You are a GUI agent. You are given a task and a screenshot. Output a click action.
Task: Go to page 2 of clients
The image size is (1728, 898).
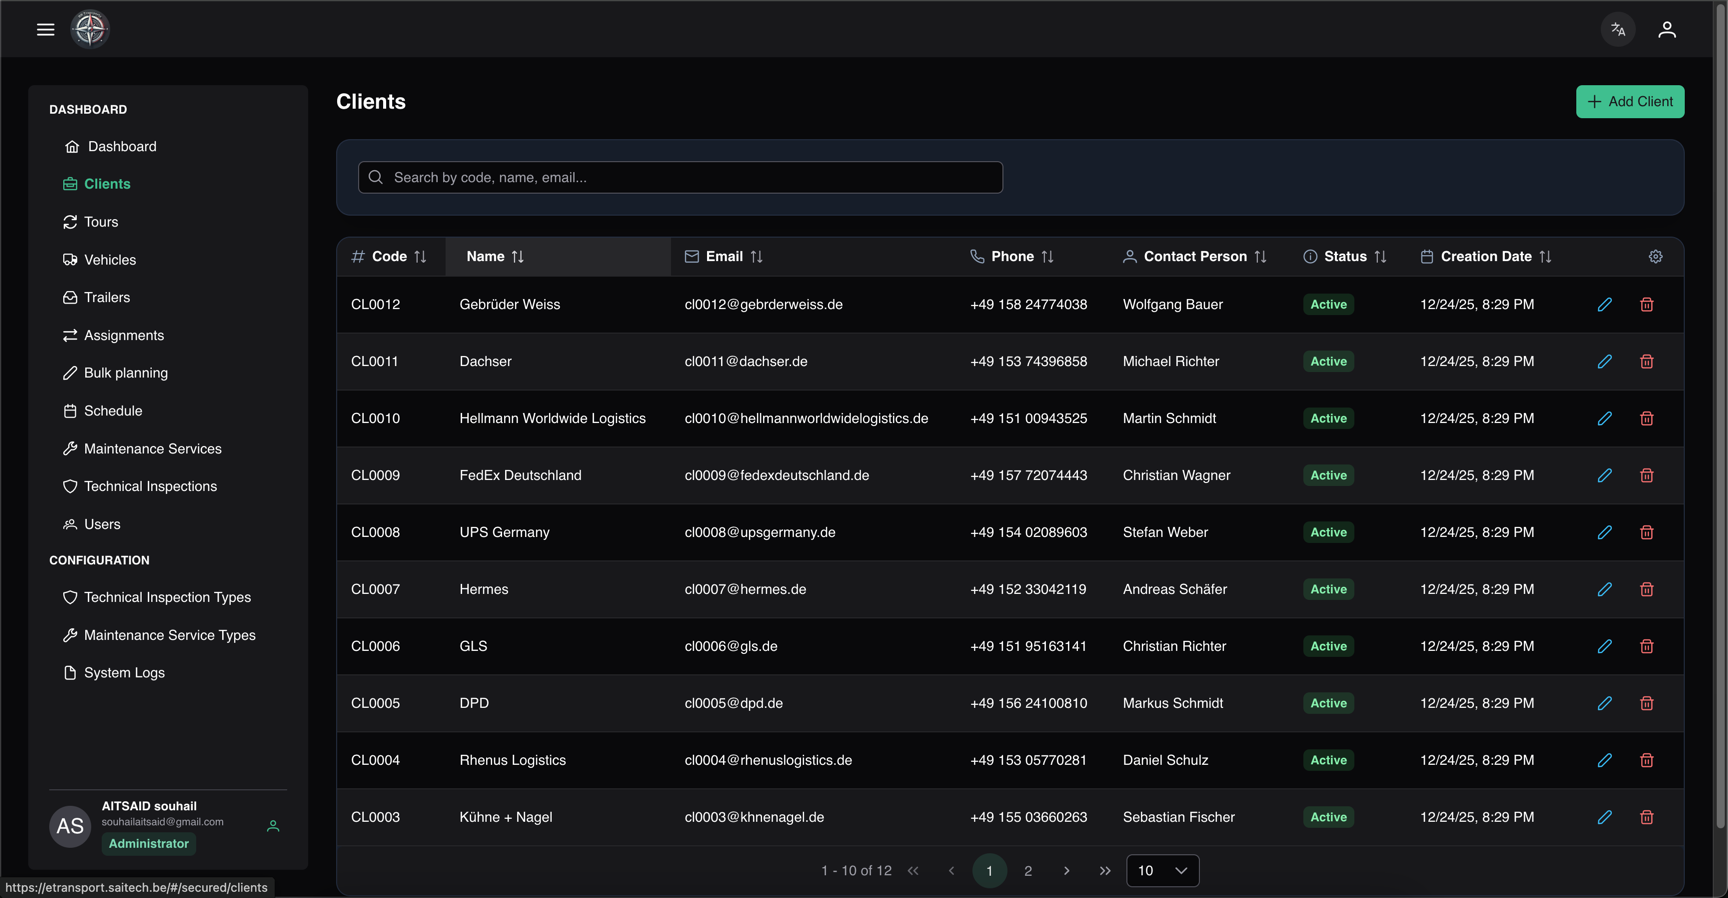(1028, 871)
